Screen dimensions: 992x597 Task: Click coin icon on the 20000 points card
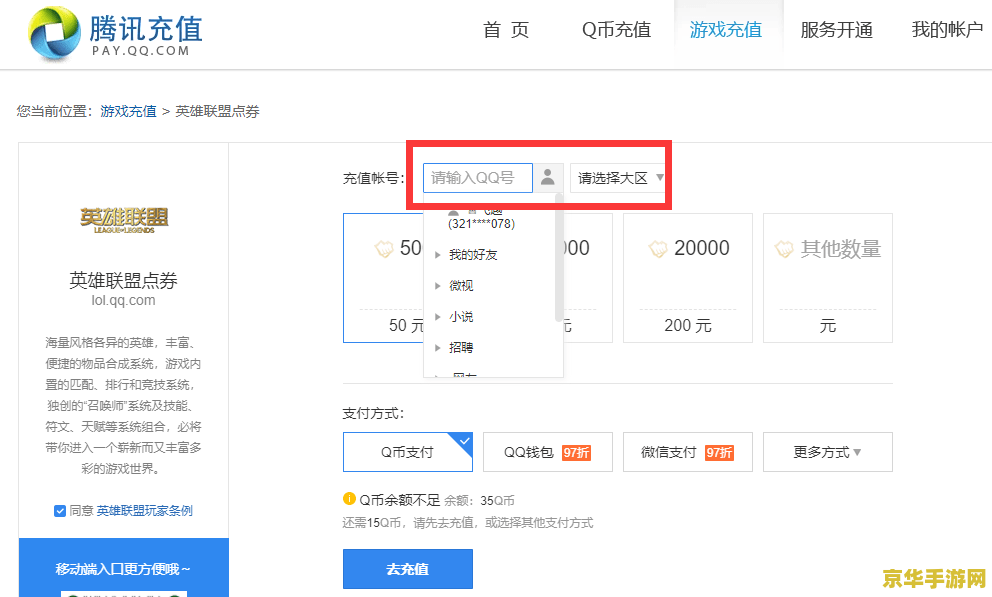[x=658, y=249]
